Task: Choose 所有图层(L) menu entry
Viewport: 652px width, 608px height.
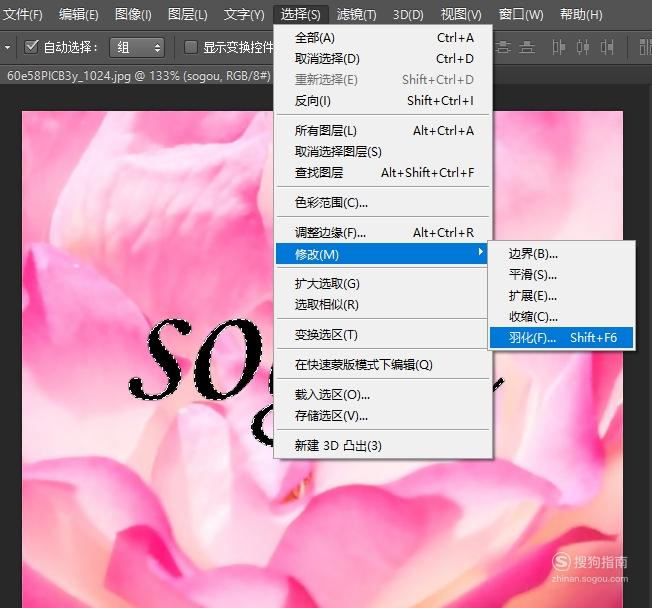Action: [x=383, y=131]
